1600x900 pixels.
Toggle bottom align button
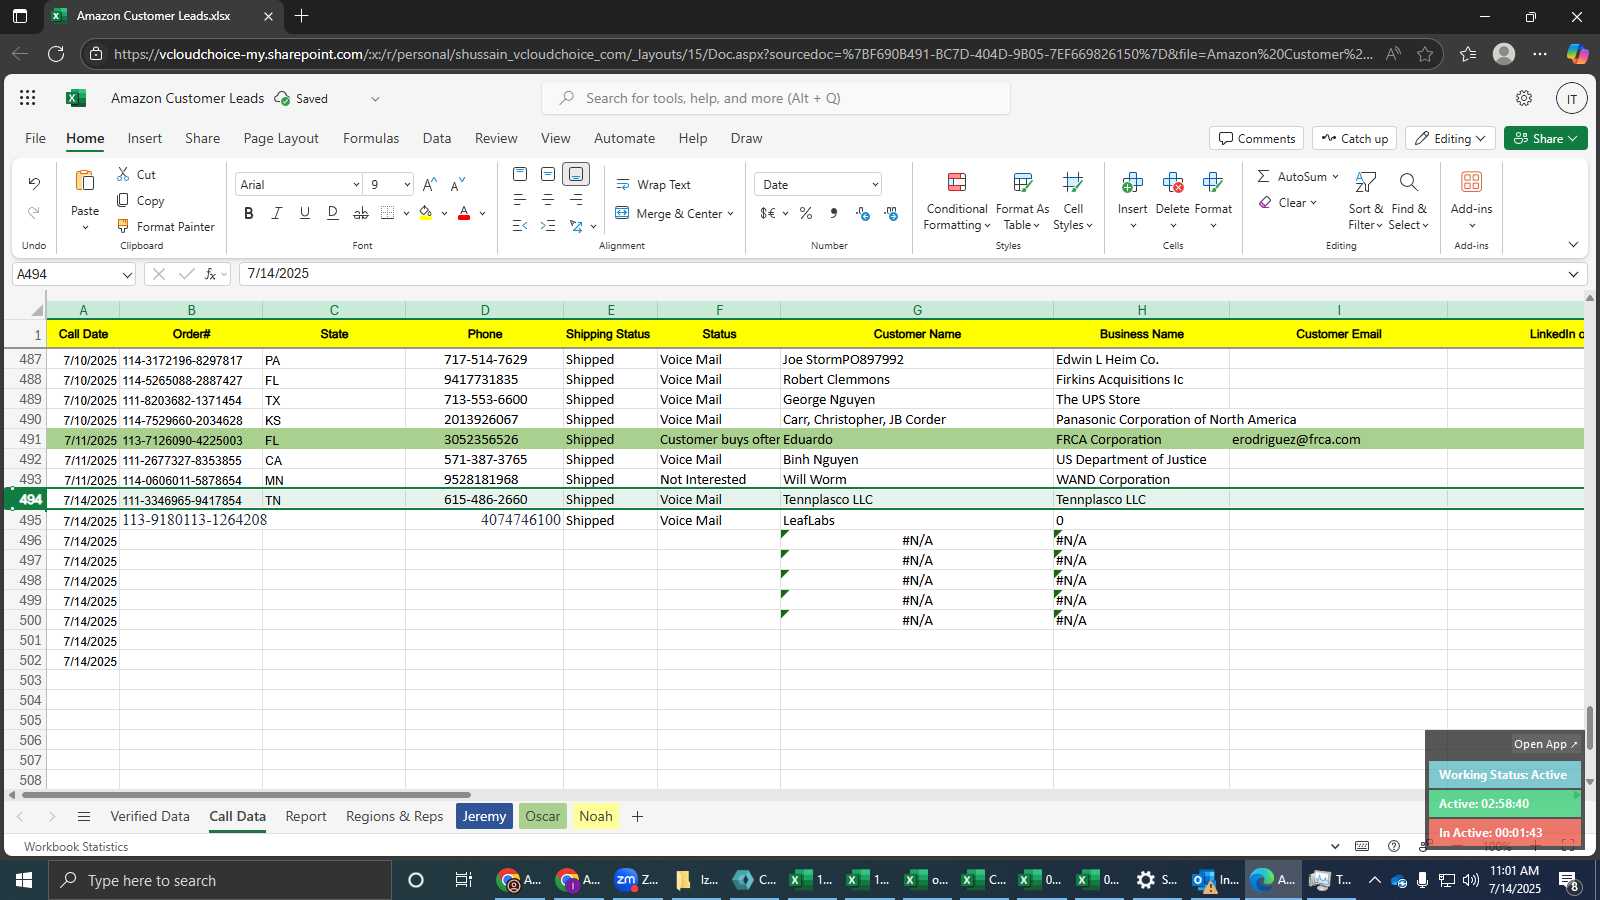[576, 174]
